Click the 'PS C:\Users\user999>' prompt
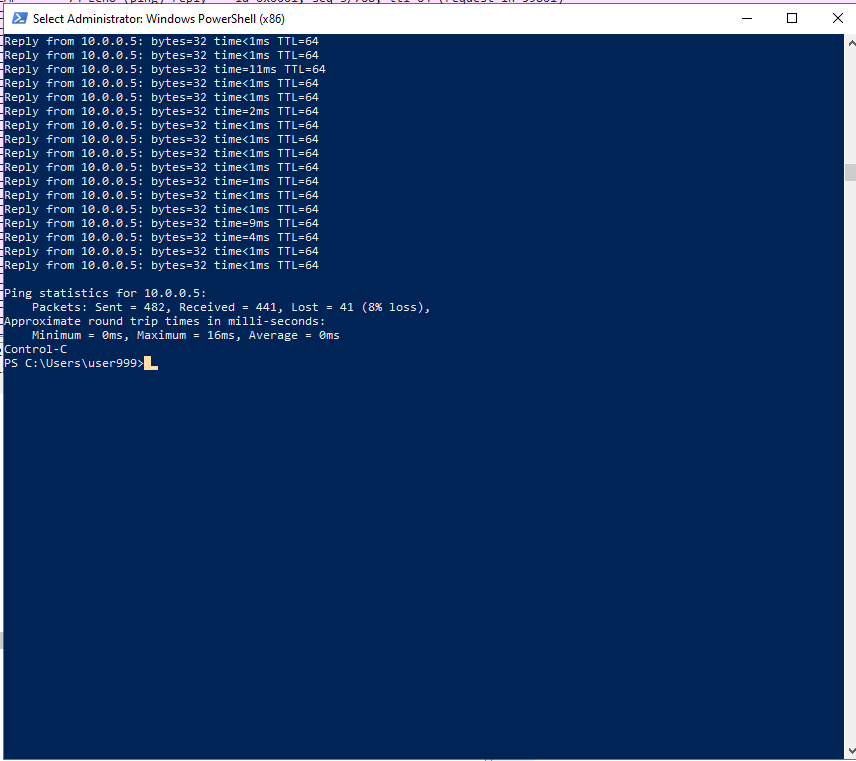Image resolution: width=856 pixels, height=761 pixels. (x=74, y=363)
